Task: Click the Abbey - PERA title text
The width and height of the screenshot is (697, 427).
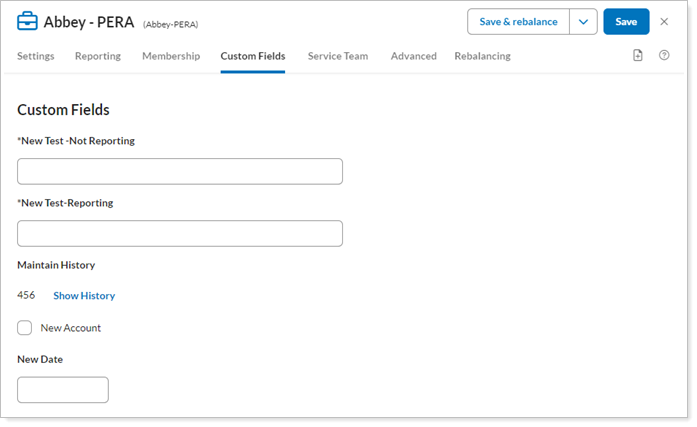Action: coord(89,22)
